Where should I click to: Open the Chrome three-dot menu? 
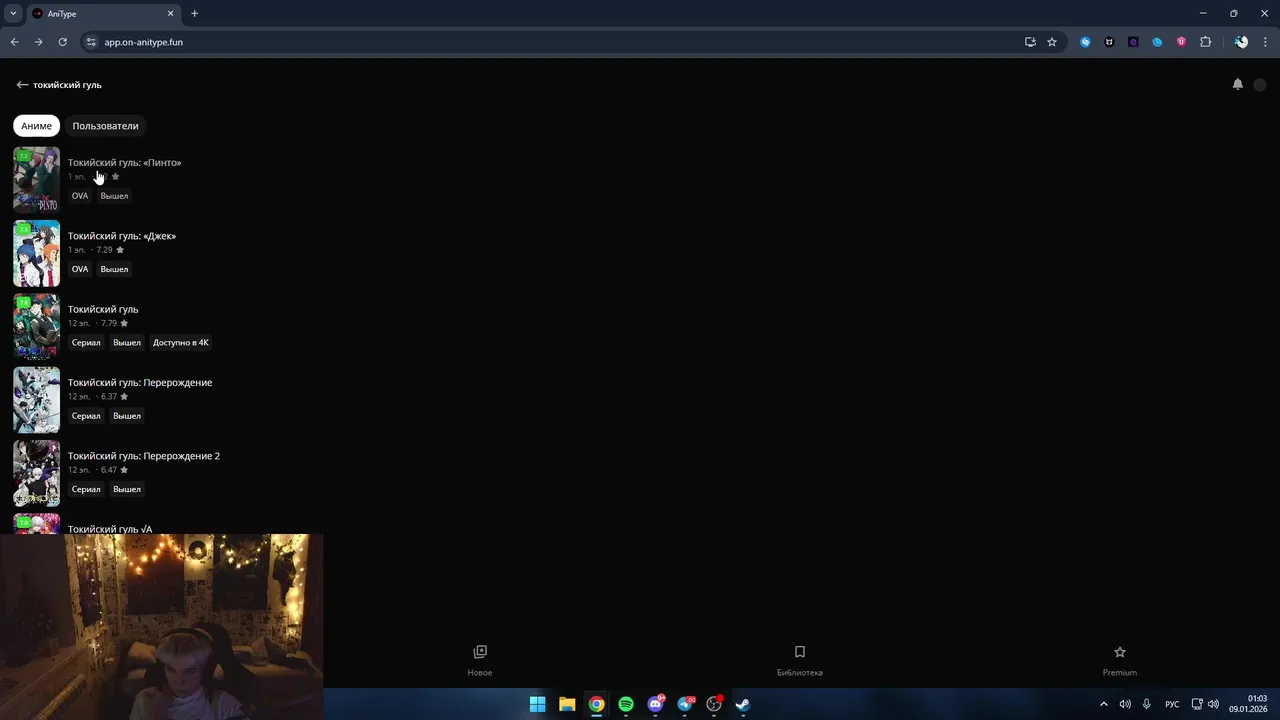[x=1266, y=42]
